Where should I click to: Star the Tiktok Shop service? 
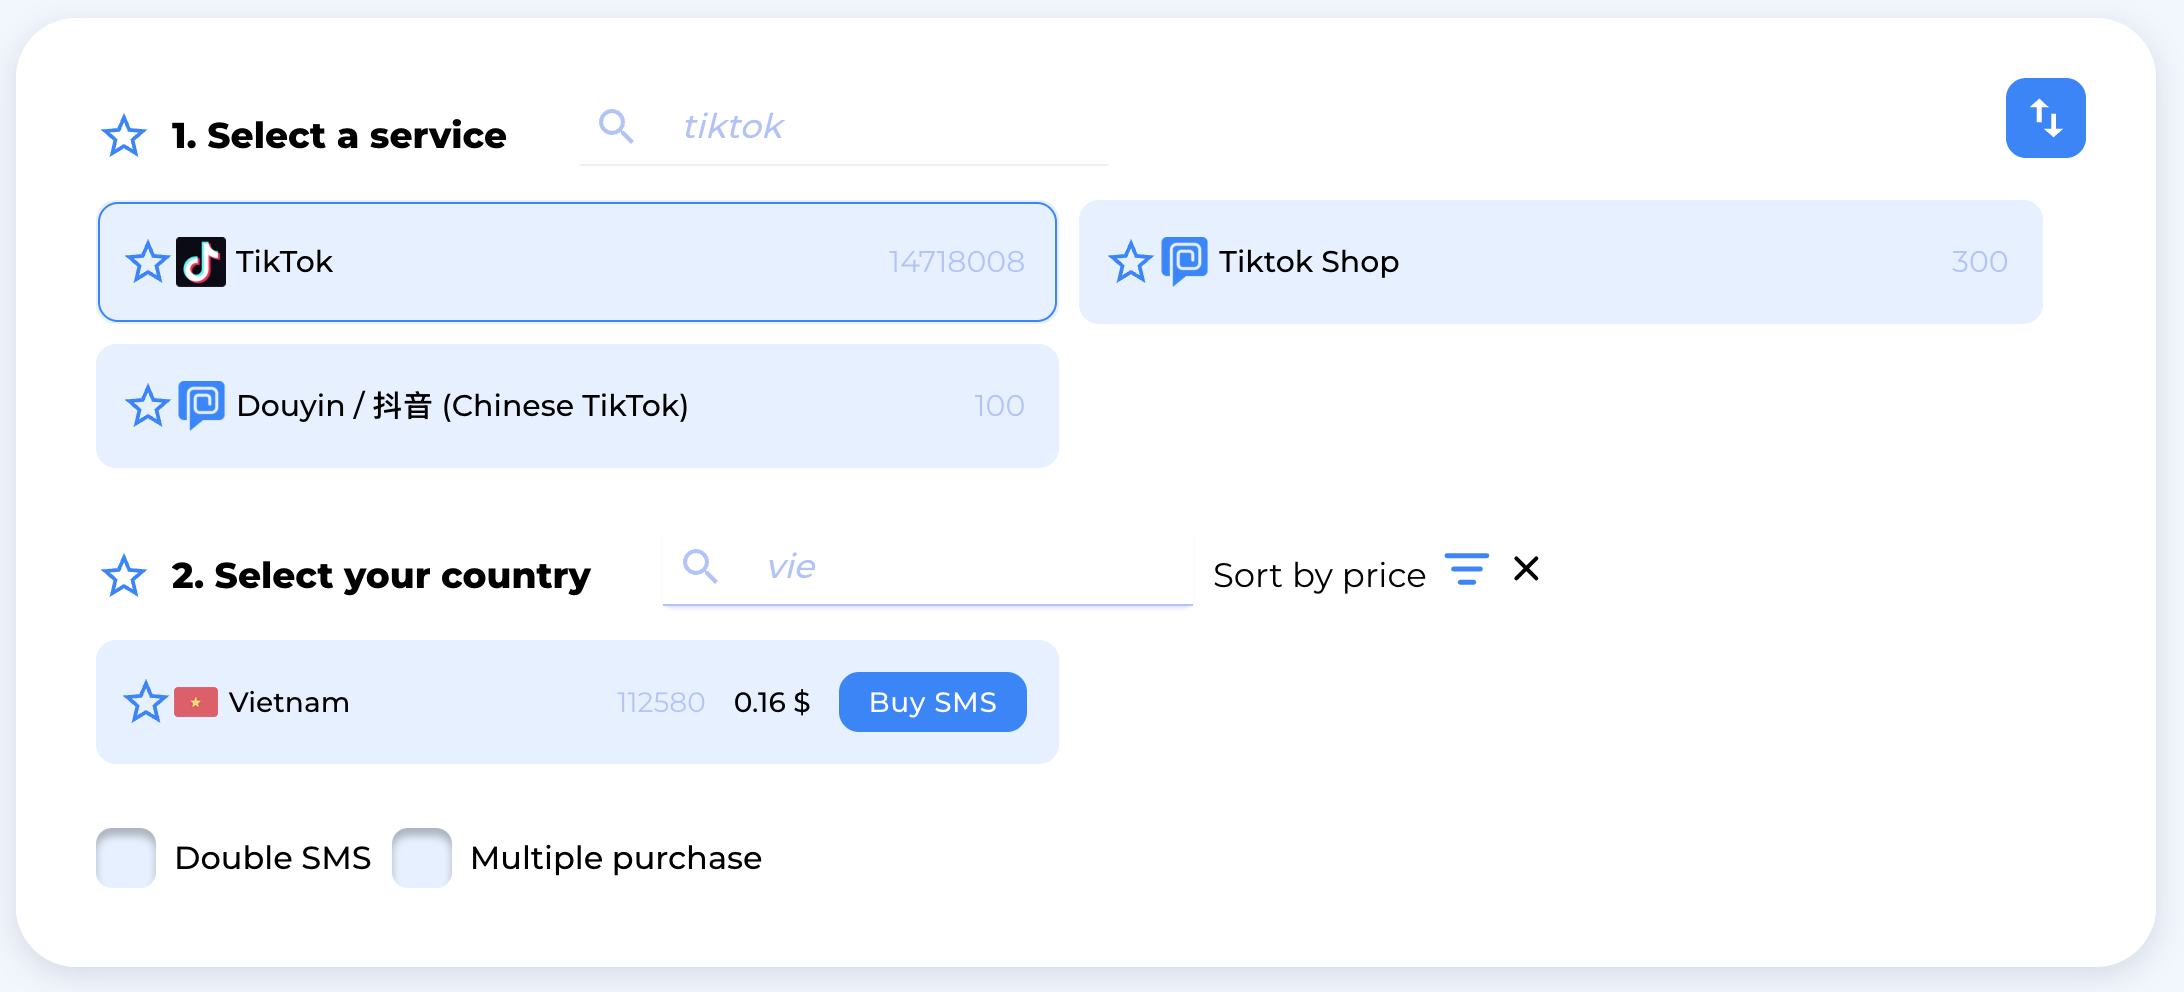tap(1131, 262)
